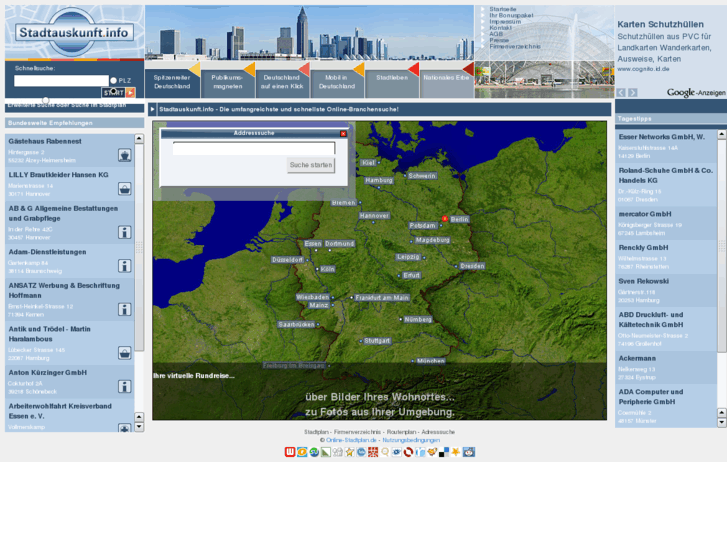
Task: Click the magnifying glass bookmark icon
Action: click(x=385, y=452)
